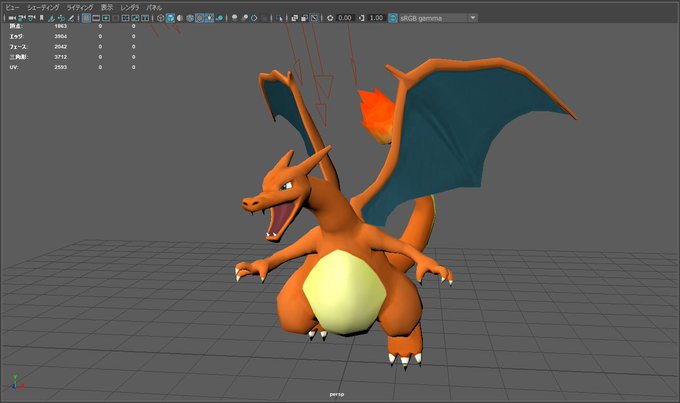The width and height of the screenshot is (680, 403).
Task: Click the Wireframe on Shaded icon
Action: (190, 18)
